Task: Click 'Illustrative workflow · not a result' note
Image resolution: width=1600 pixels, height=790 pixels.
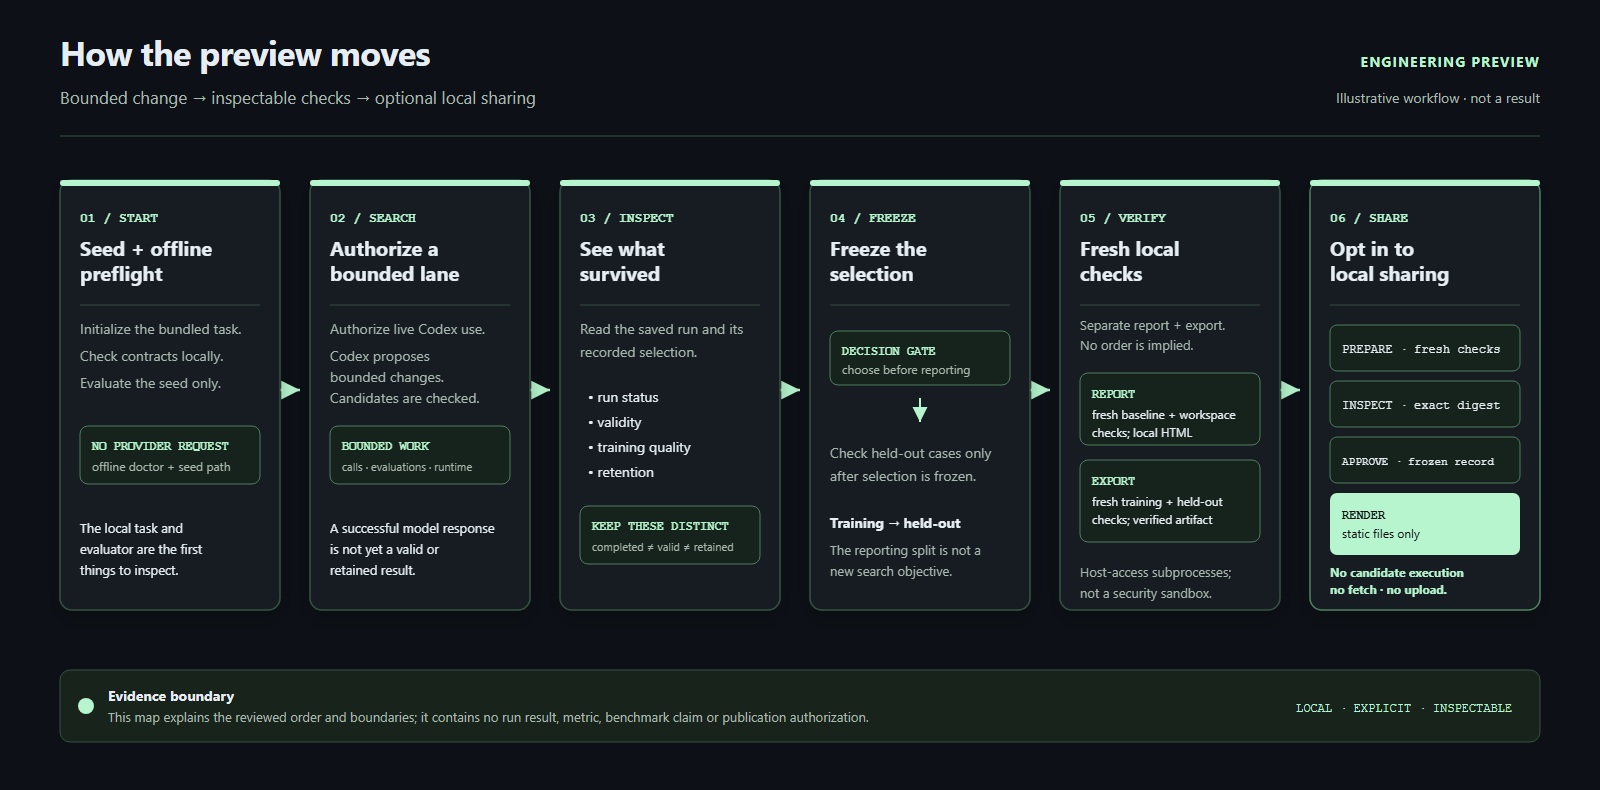Action: pos(1437,98)
